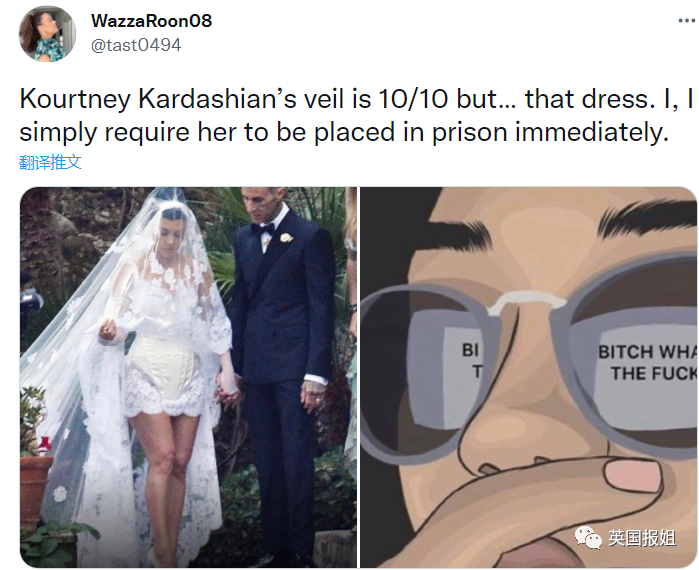Viewport: 699px width, 570px height.
Task: Click the WazzaRoon08 profile avatar
Action: 47,34
